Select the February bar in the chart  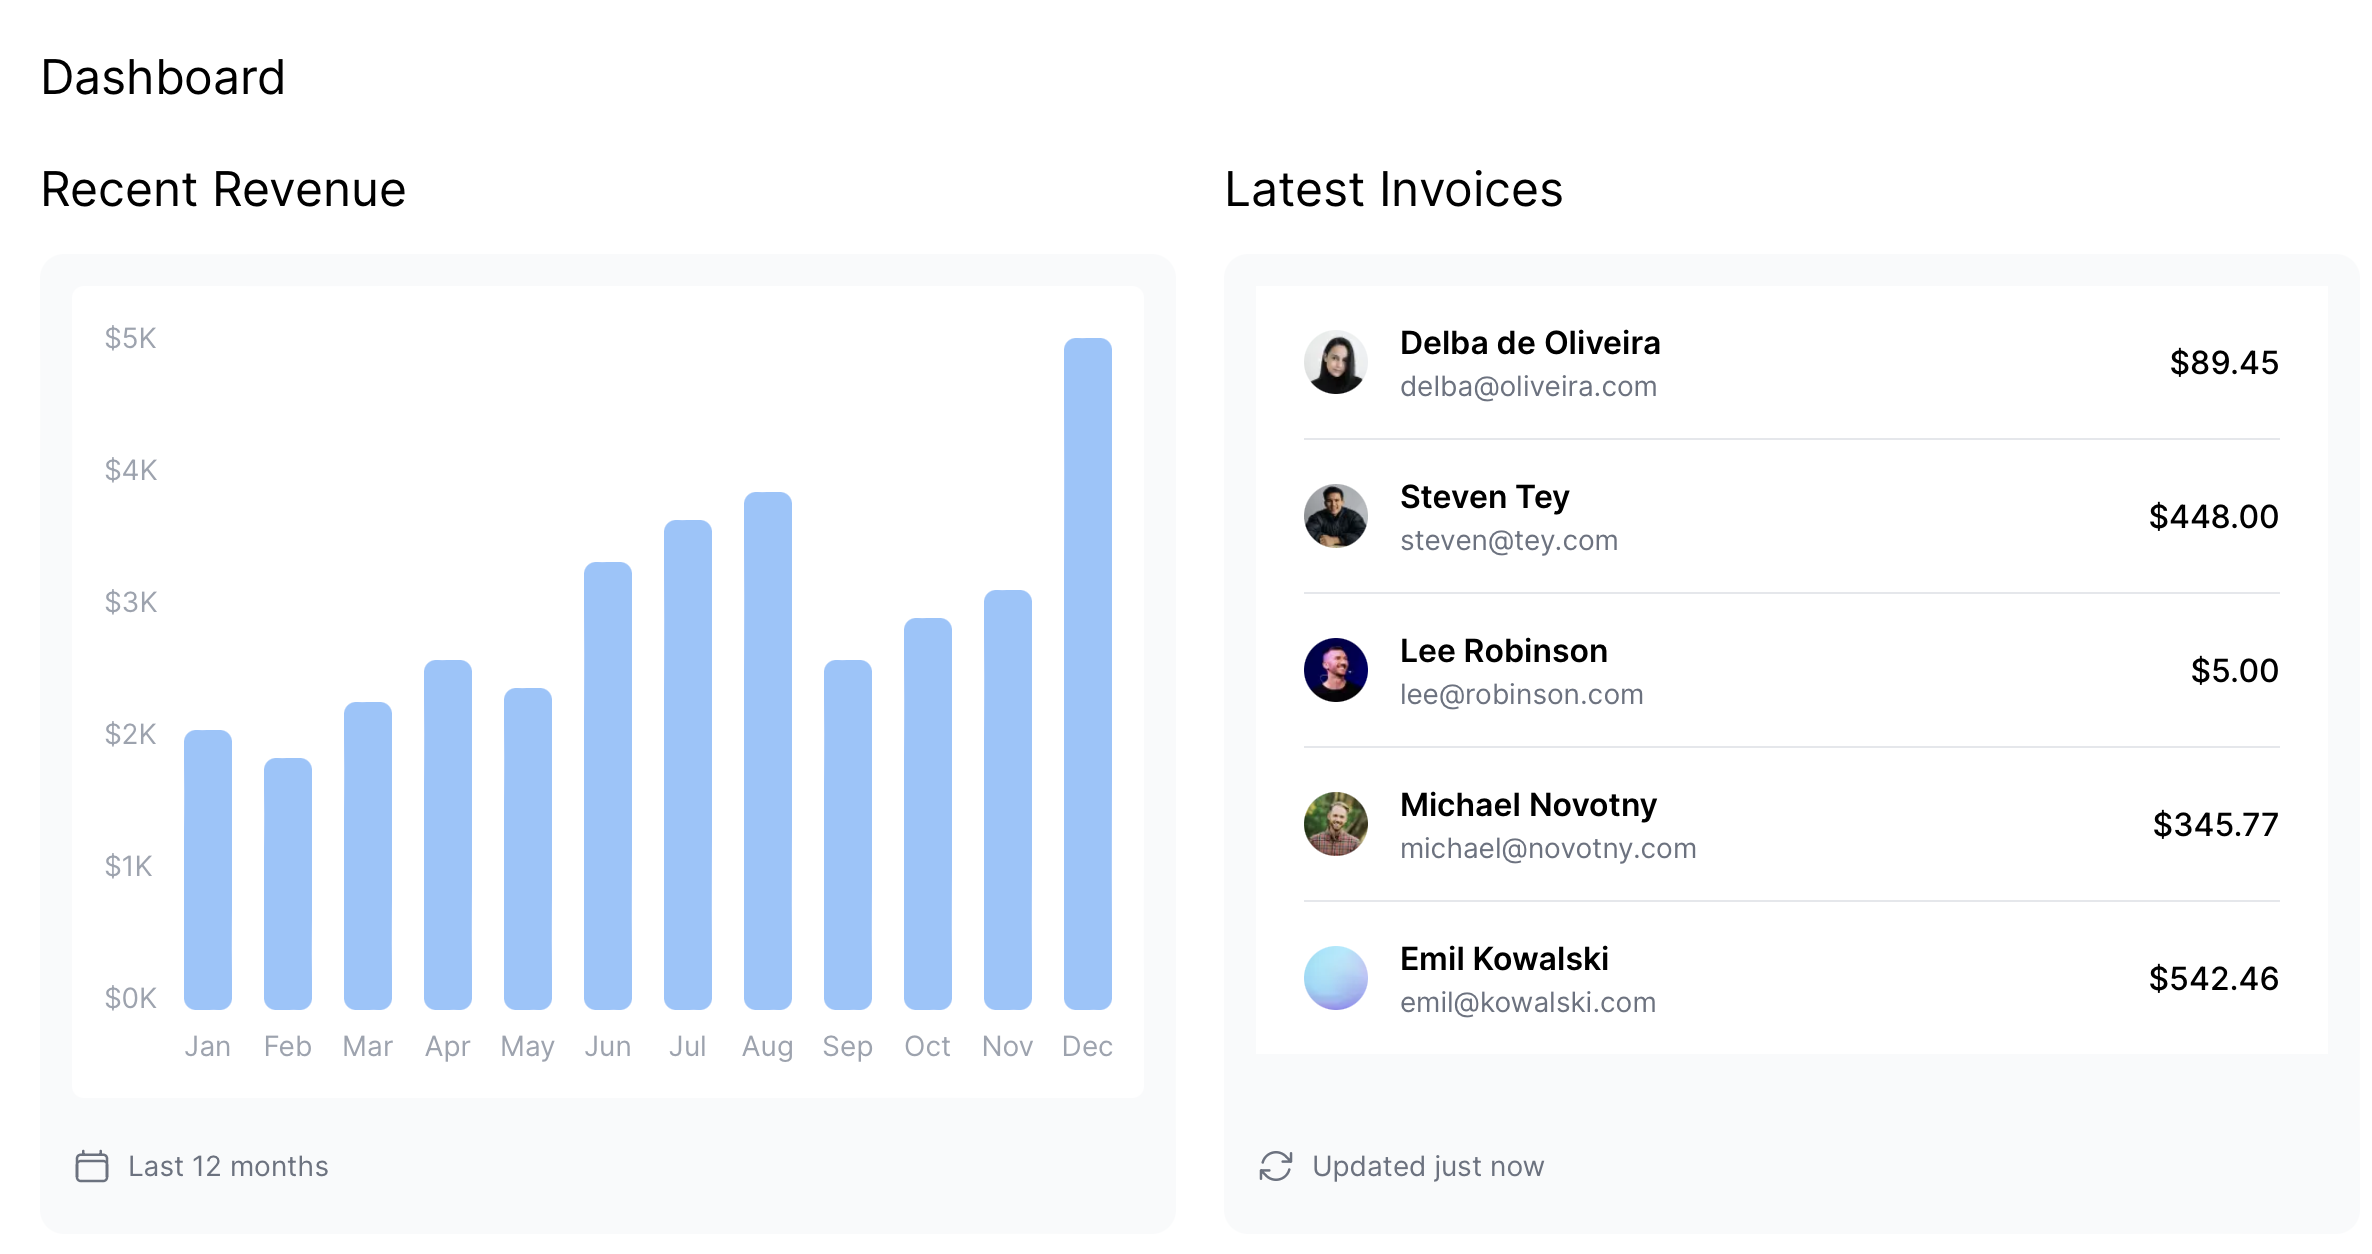(287, 883)
